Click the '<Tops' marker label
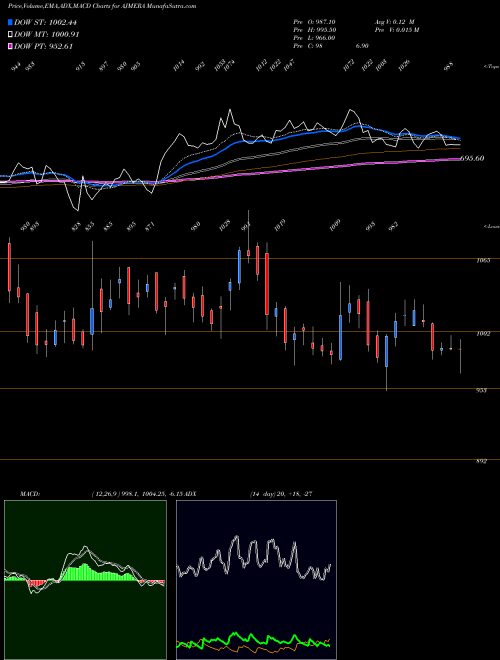The width and height of the screenshot is (500, 660). coord(492,67)
